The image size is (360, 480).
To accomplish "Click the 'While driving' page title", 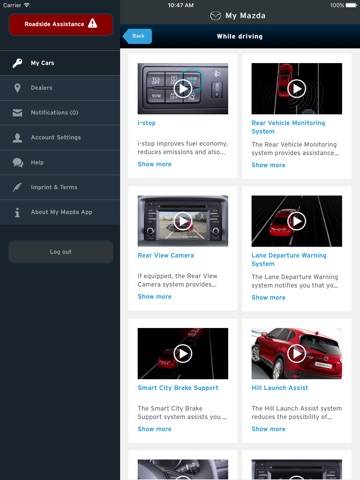I will [240, 36].
